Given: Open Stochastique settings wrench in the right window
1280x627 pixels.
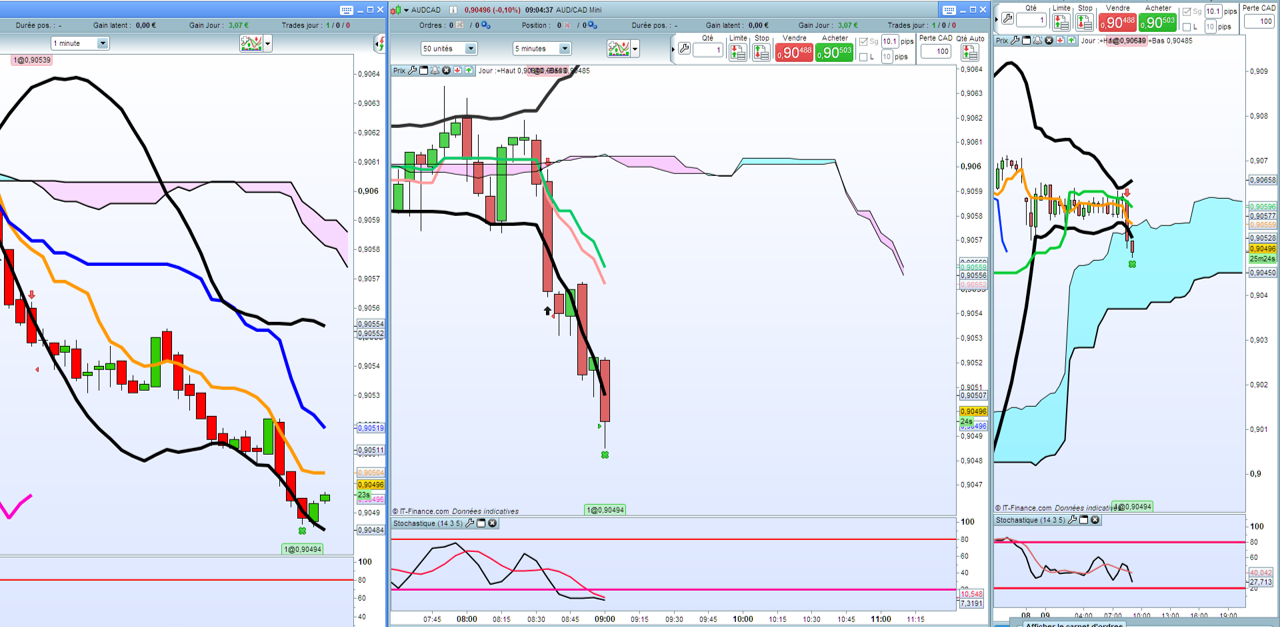Looking at the screenshot, I should pyautogui.click(x=1073, y=520).
